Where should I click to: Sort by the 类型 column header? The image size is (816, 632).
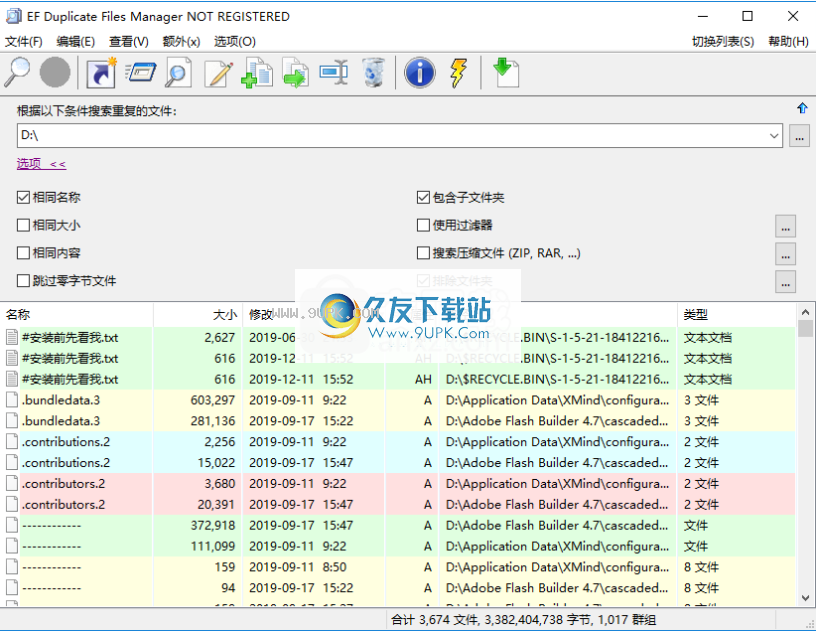coord(736,314)
